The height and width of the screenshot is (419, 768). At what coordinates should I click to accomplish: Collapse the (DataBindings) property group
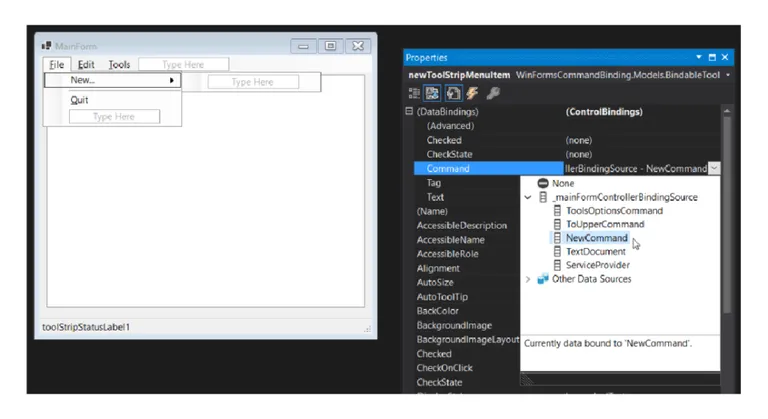409,111
